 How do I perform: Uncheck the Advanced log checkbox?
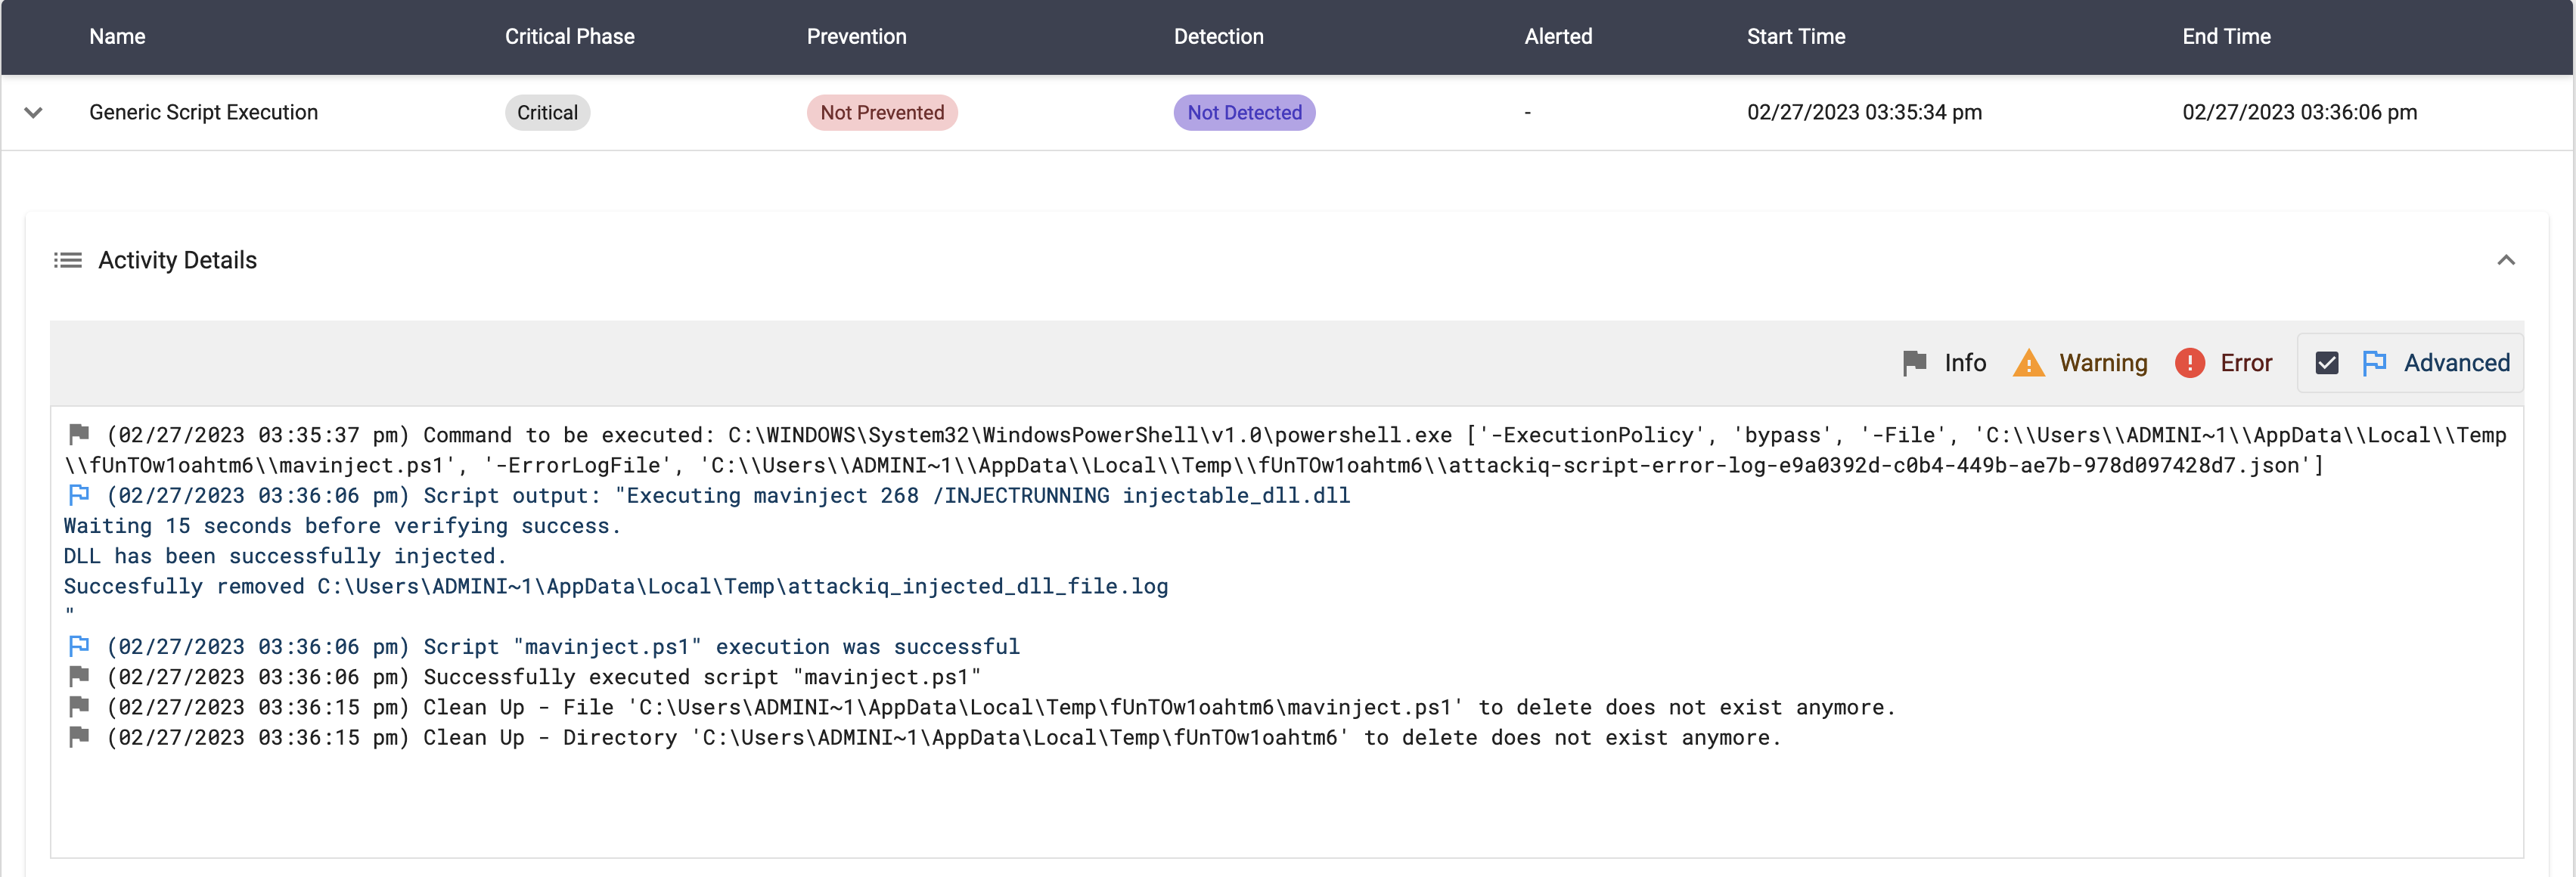[2326, 363]
